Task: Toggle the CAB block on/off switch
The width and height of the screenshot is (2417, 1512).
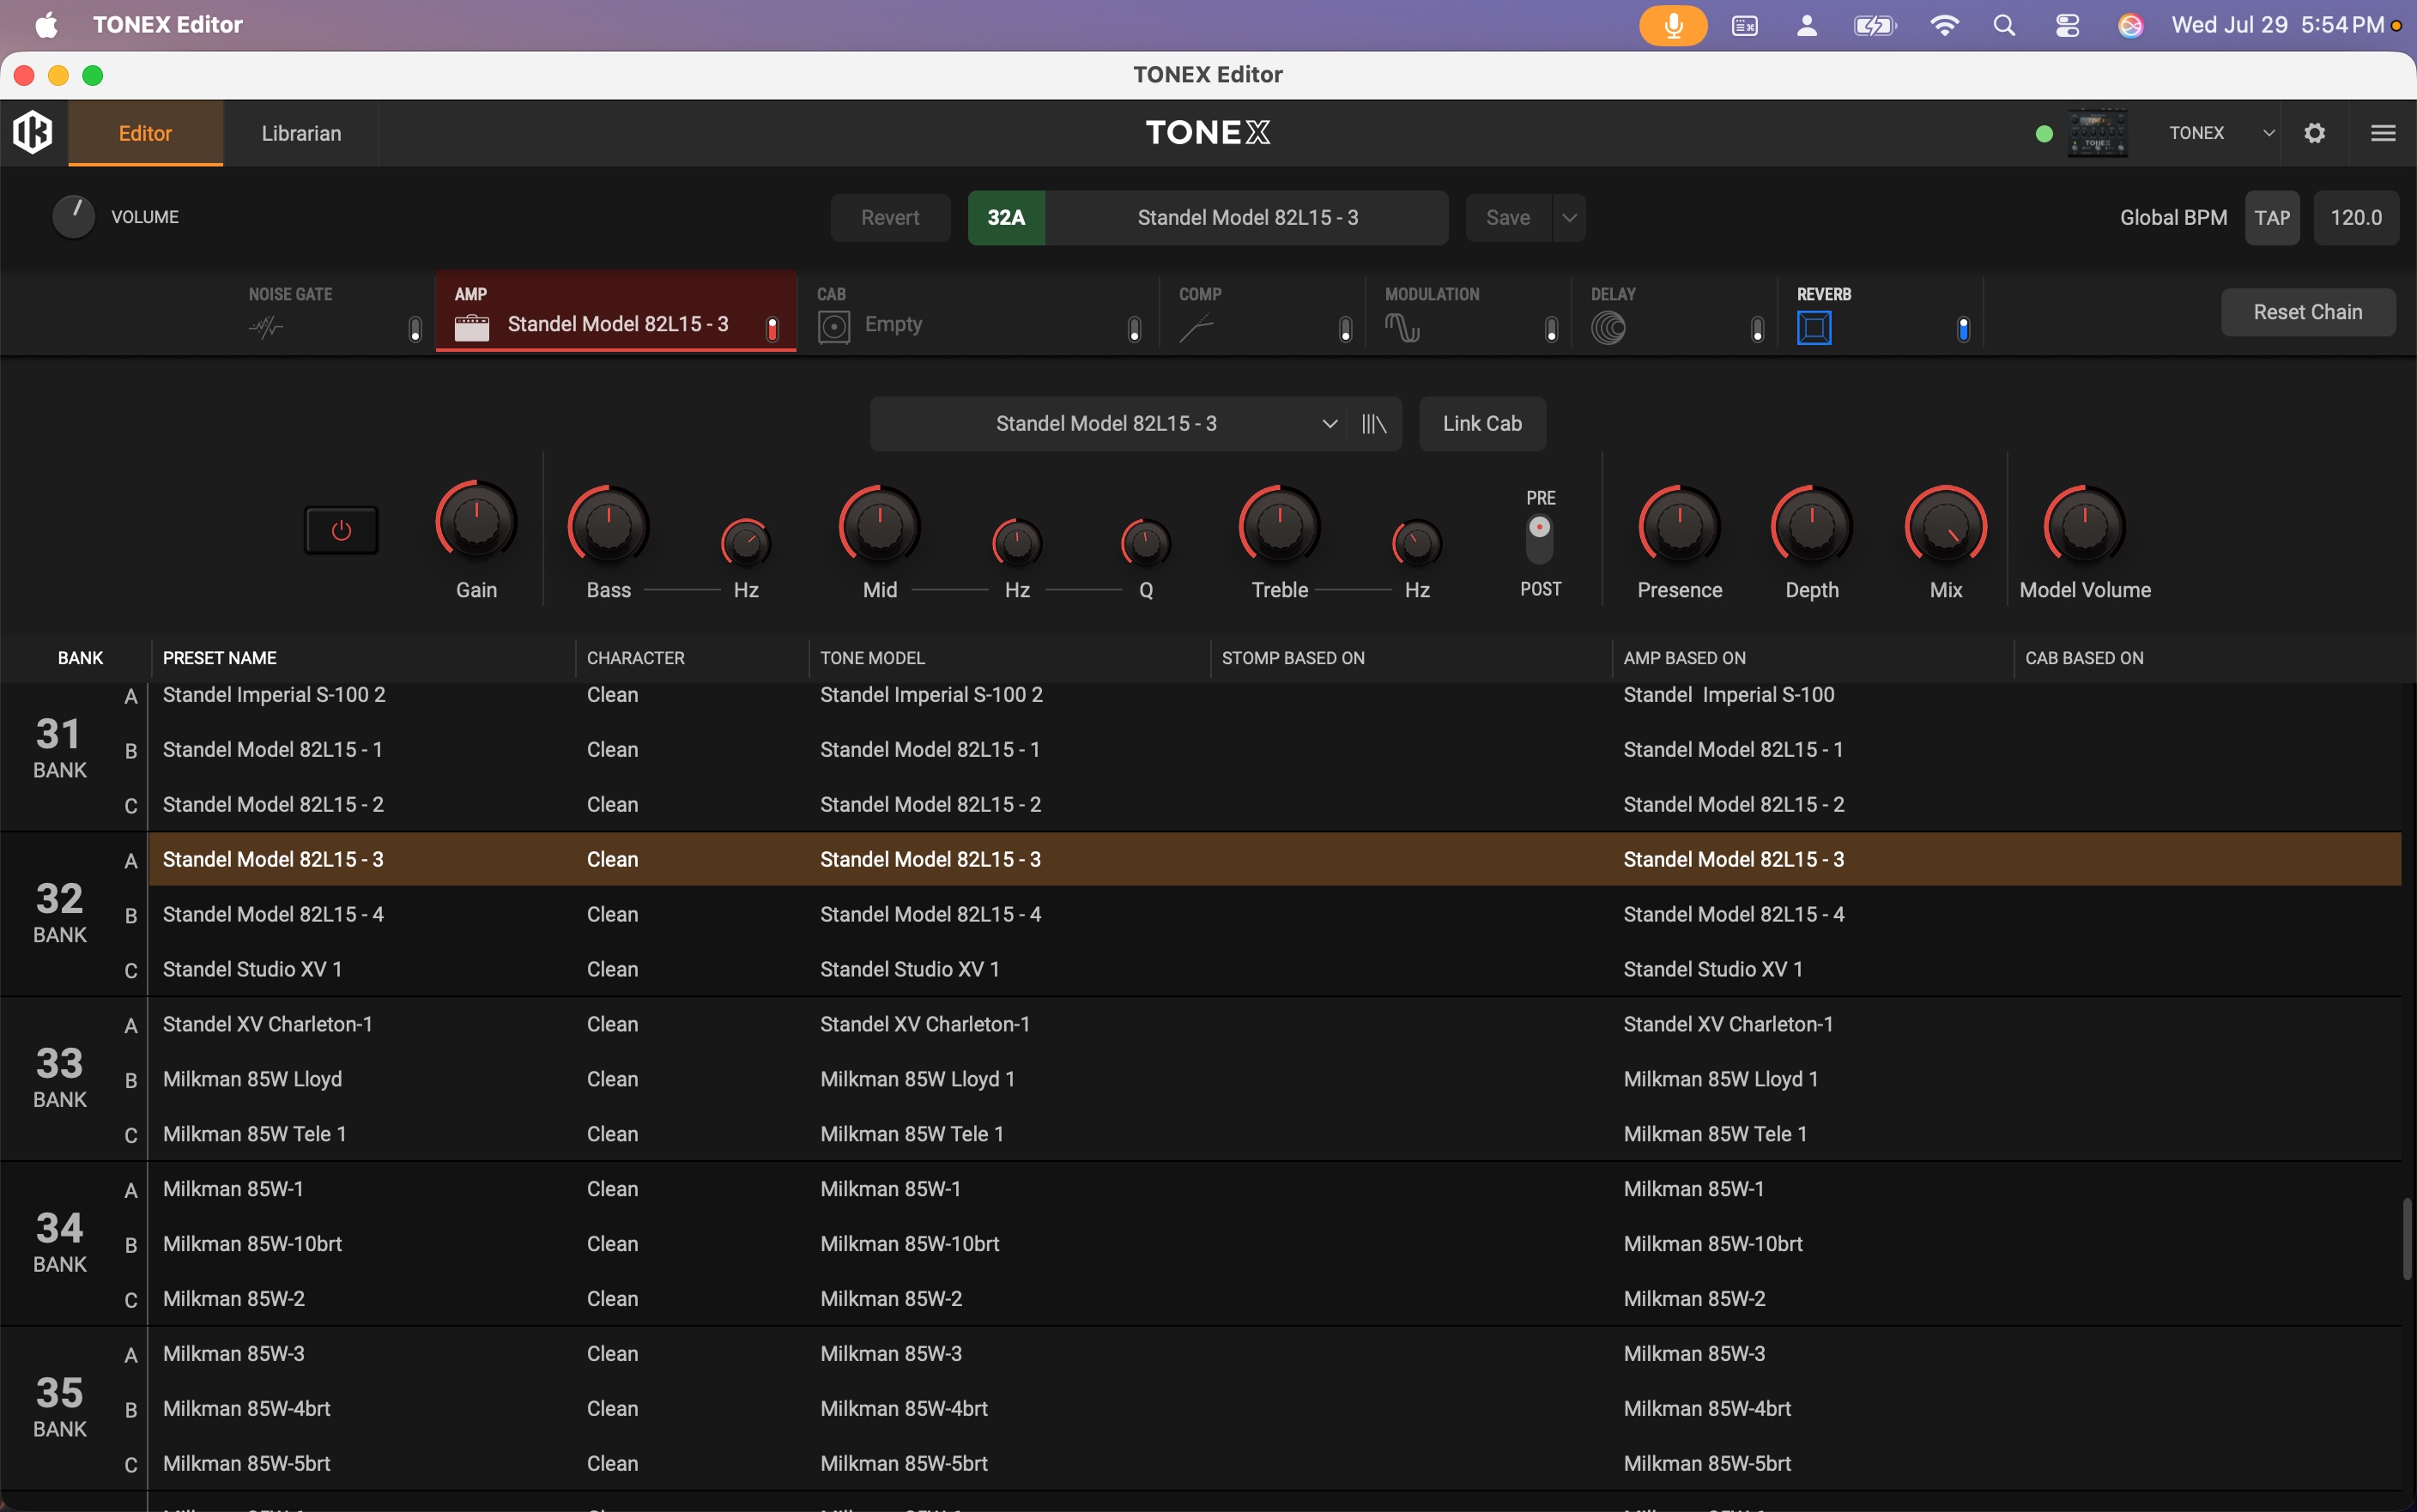Action: coord(1134,329)
